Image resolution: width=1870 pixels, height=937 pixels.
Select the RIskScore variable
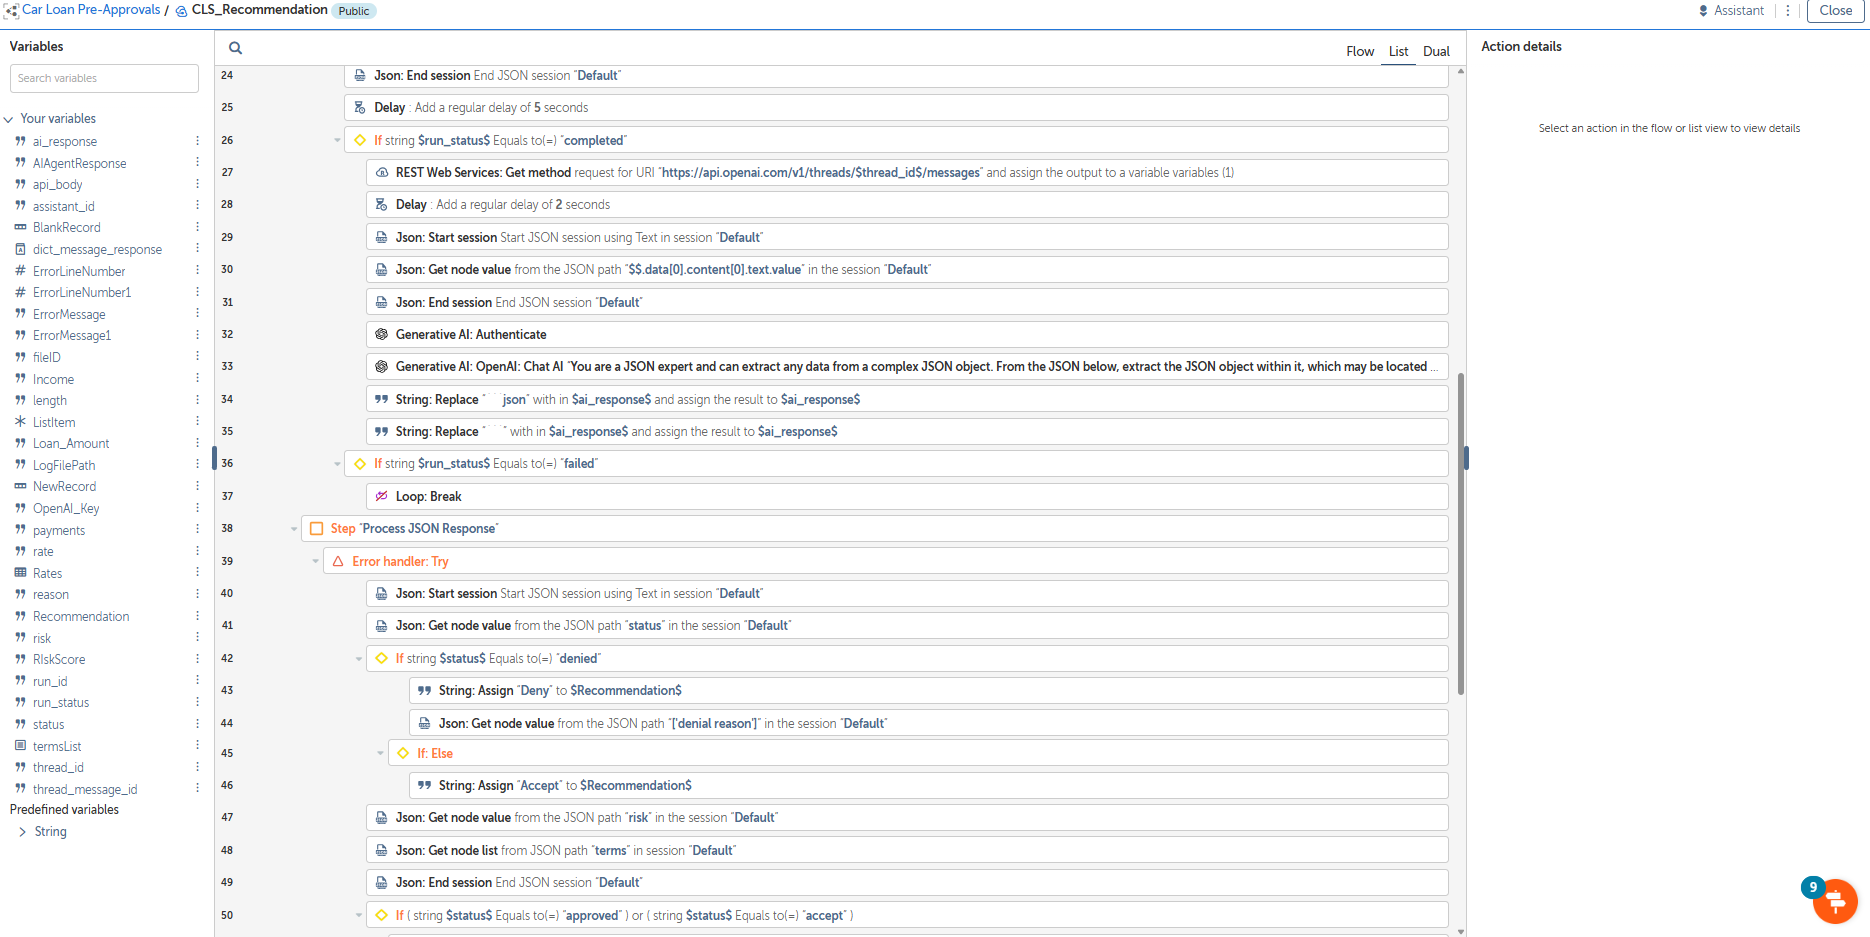59,660
